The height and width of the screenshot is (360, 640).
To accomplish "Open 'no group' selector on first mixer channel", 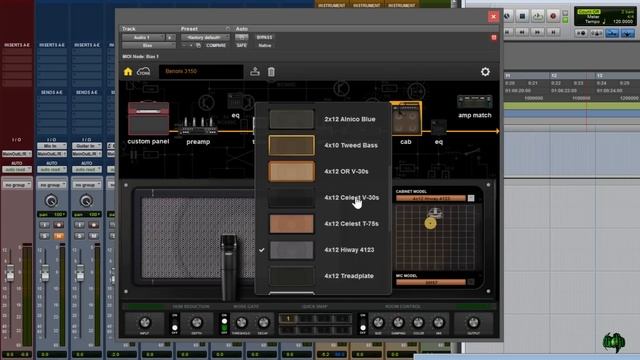I will point(17,185).
